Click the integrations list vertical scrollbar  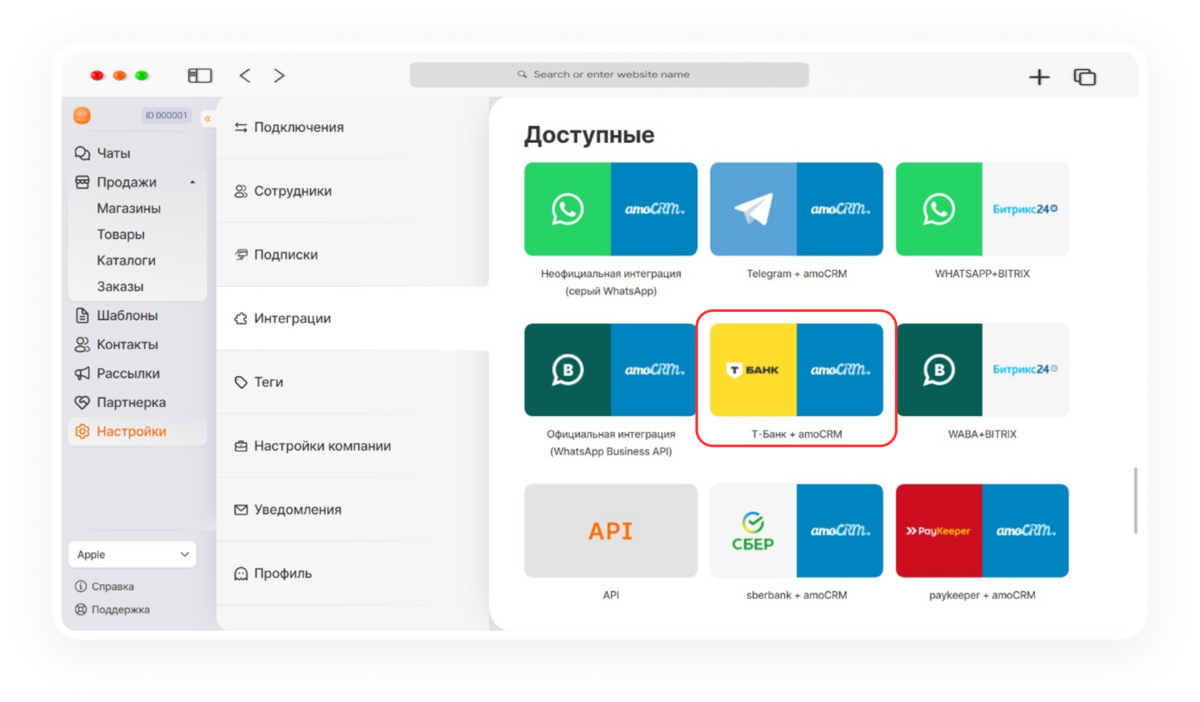pyautogui.click(x=1135, y=500)
